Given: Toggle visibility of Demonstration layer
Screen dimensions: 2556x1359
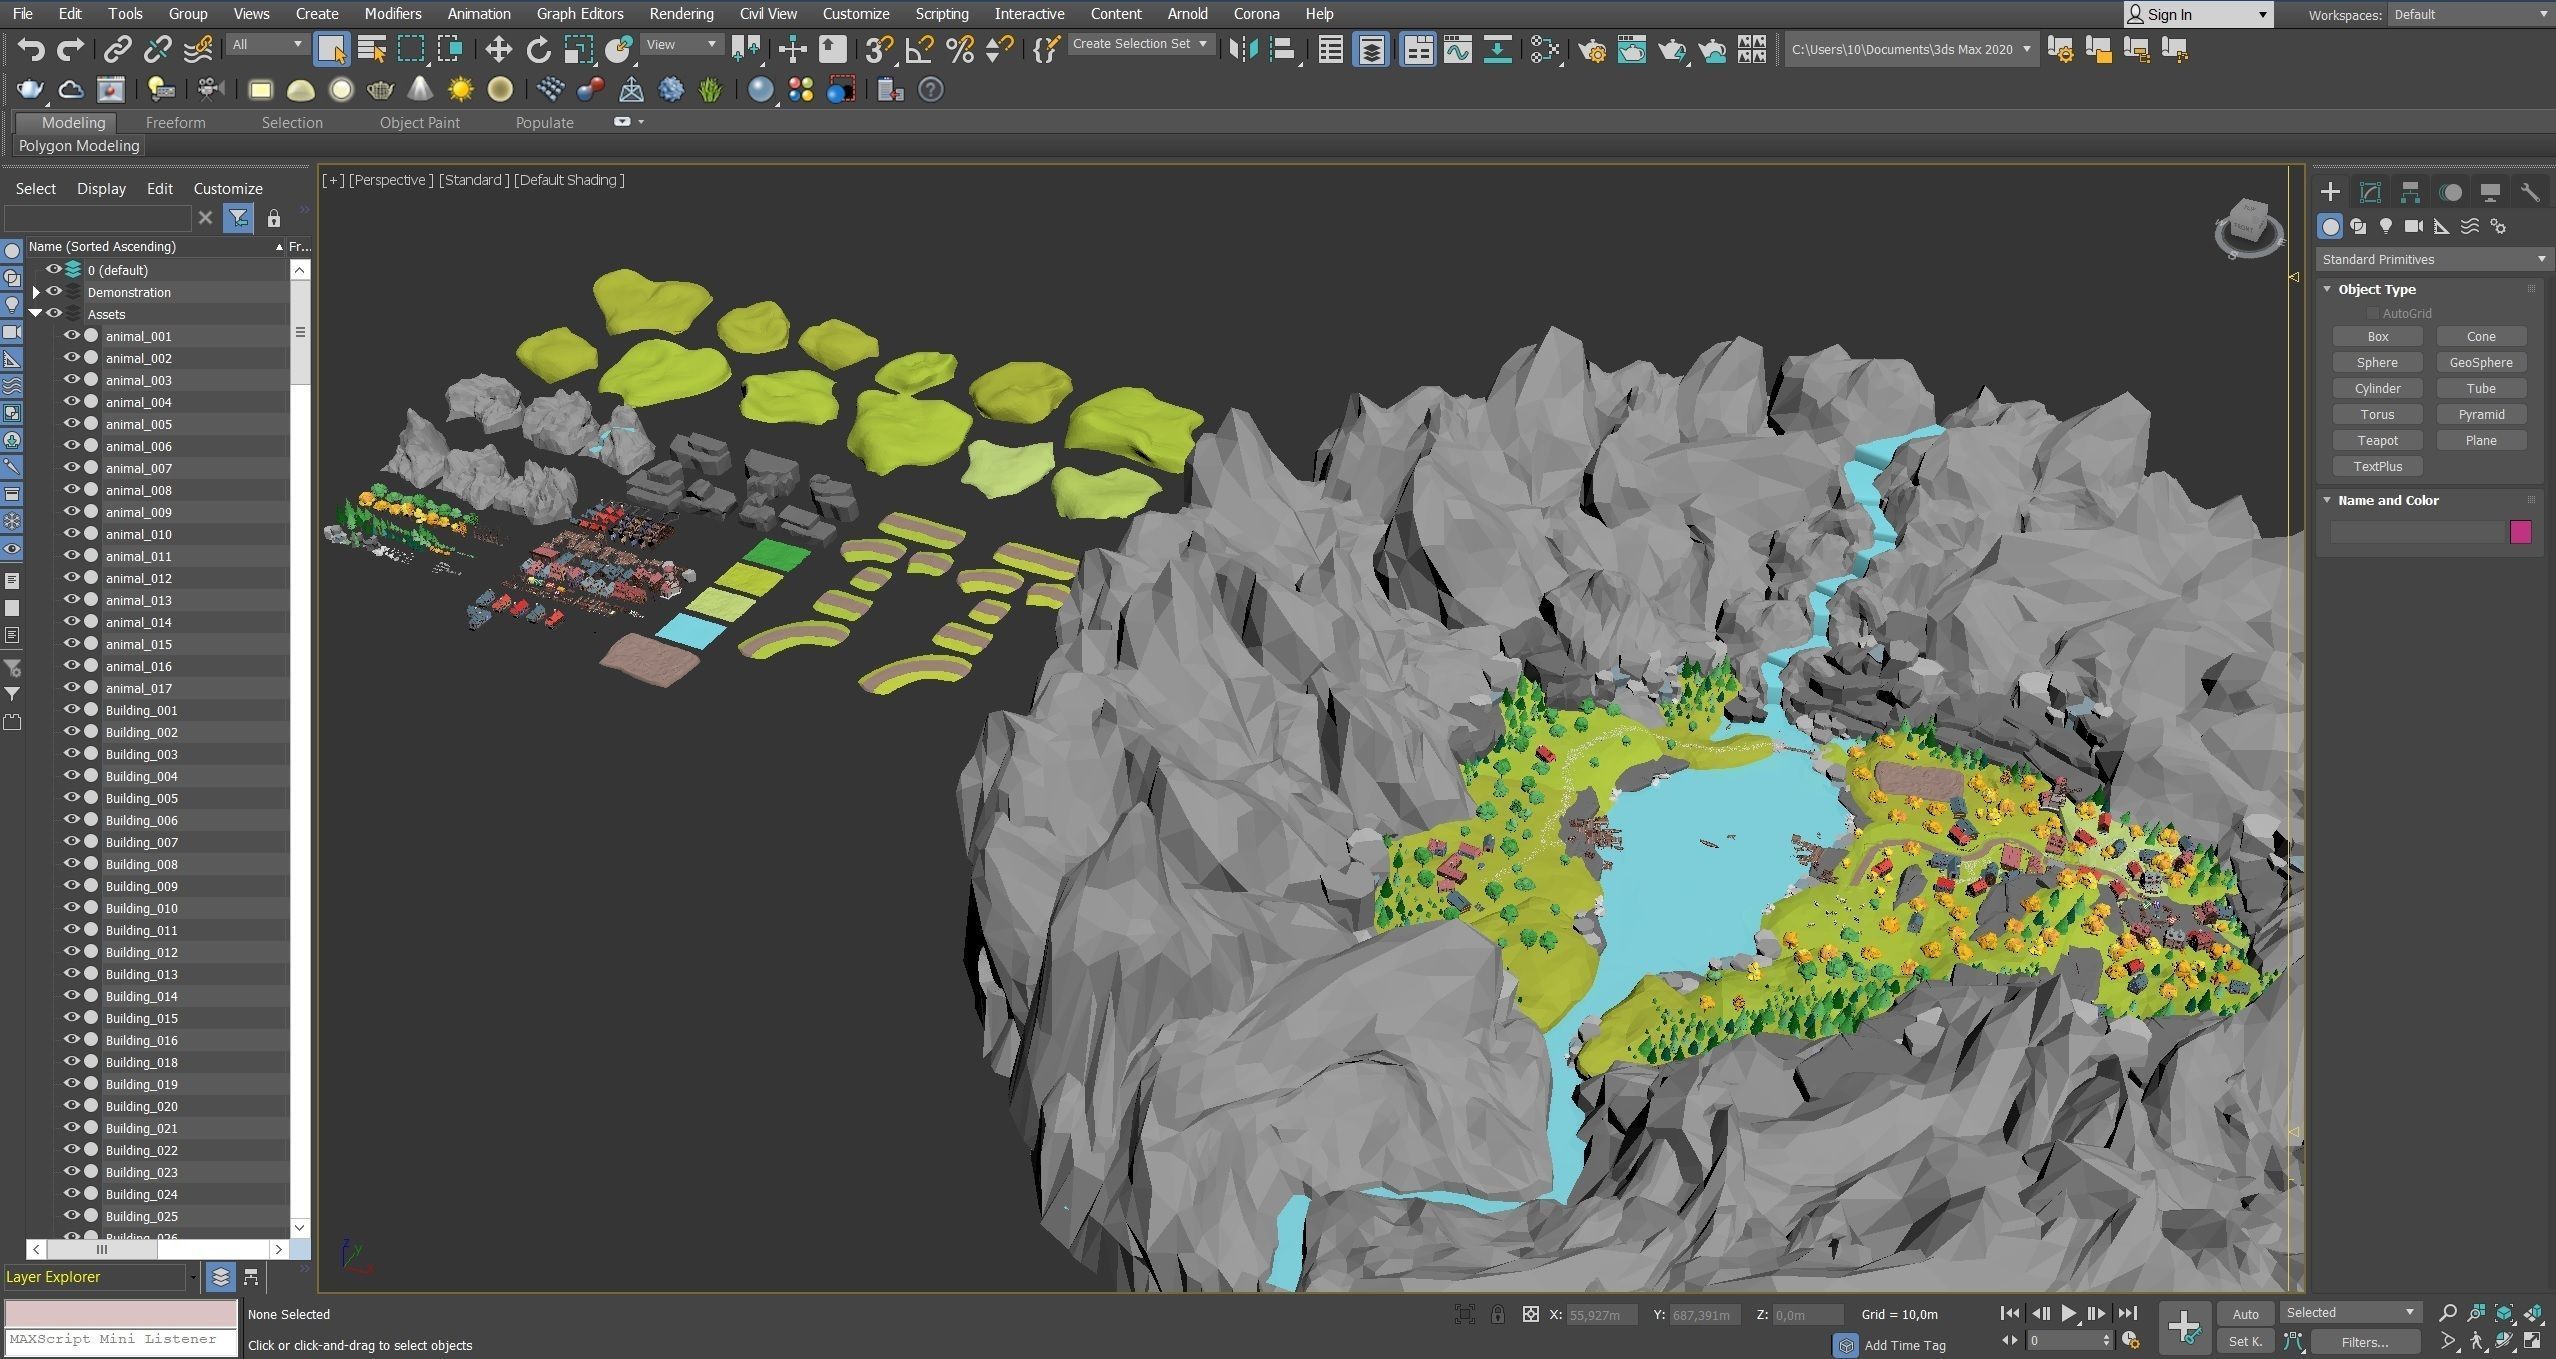Looking at the screenshot, I should 55,292.
